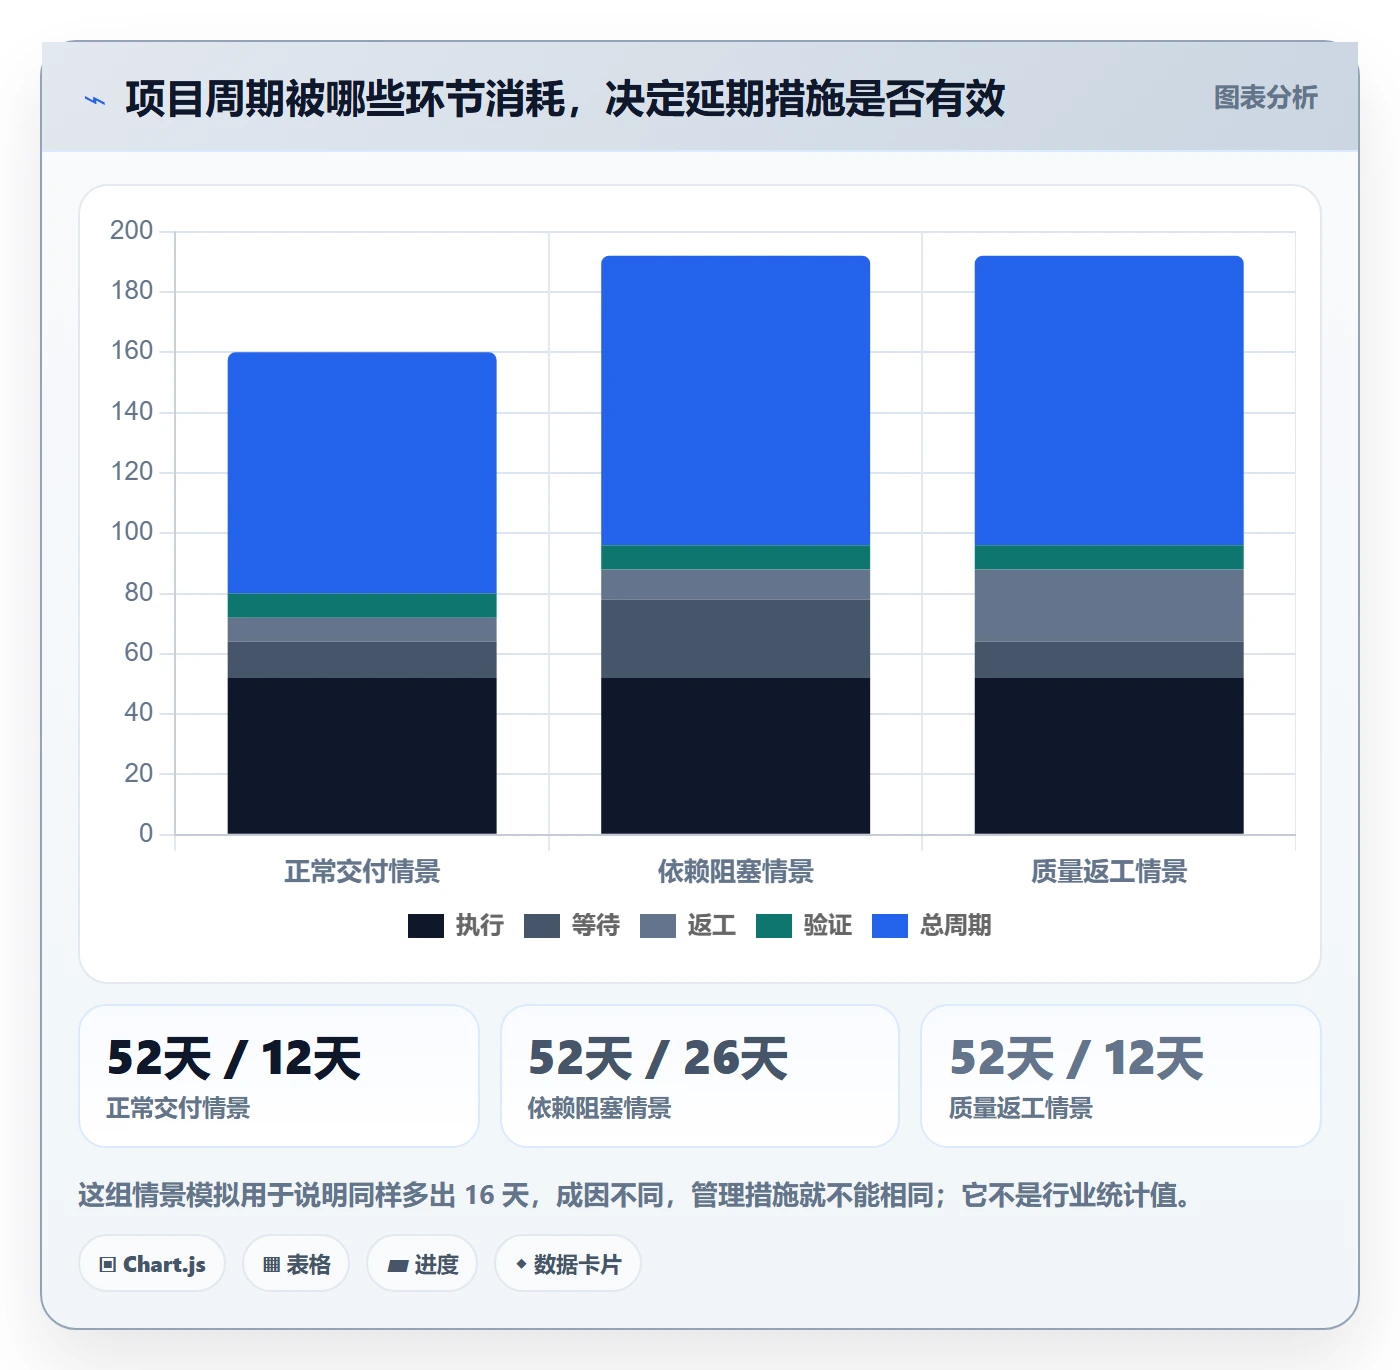This screenshot has width=1400, height=1370.
Task: Click 返工 segment in 质量返工情景 bar
Action: 1109,606
